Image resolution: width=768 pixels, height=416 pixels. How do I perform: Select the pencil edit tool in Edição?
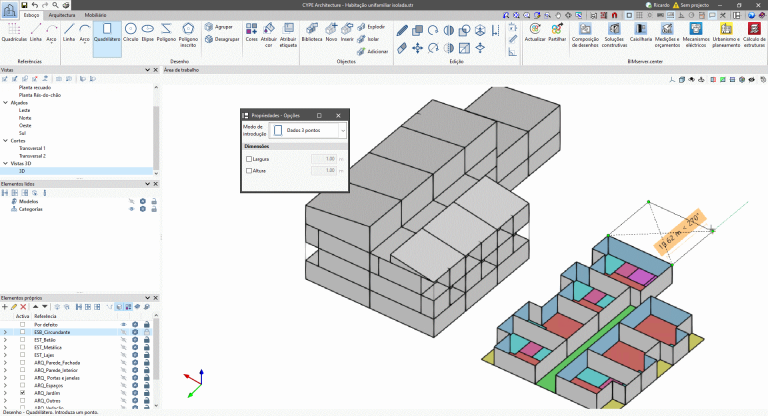pyautogui.click(x=402, y=30)
